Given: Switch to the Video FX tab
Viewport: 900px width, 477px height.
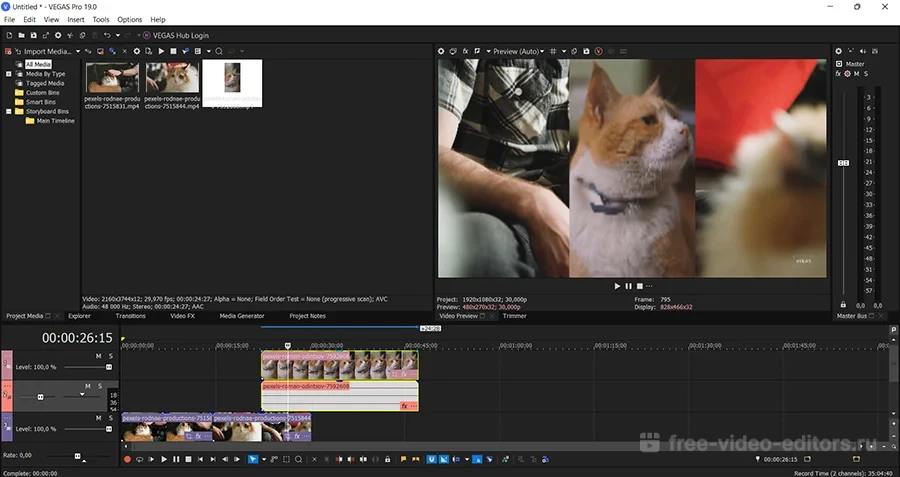Looking at the screenshot, I should pos(182,316).
